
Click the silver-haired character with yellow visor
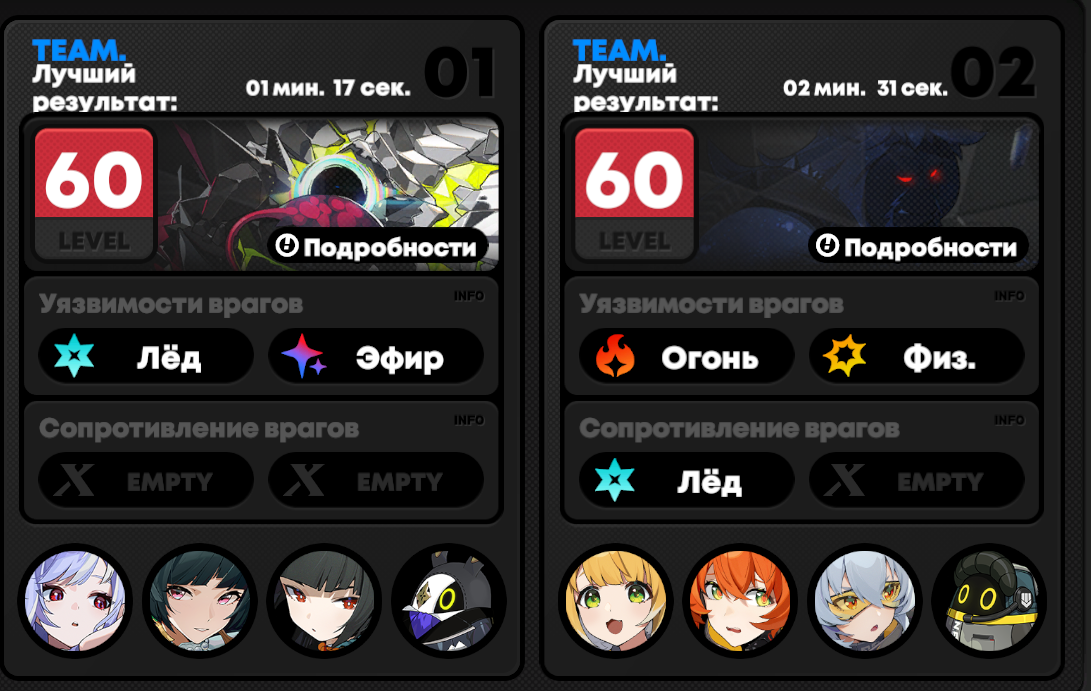(x=865, y=601)
